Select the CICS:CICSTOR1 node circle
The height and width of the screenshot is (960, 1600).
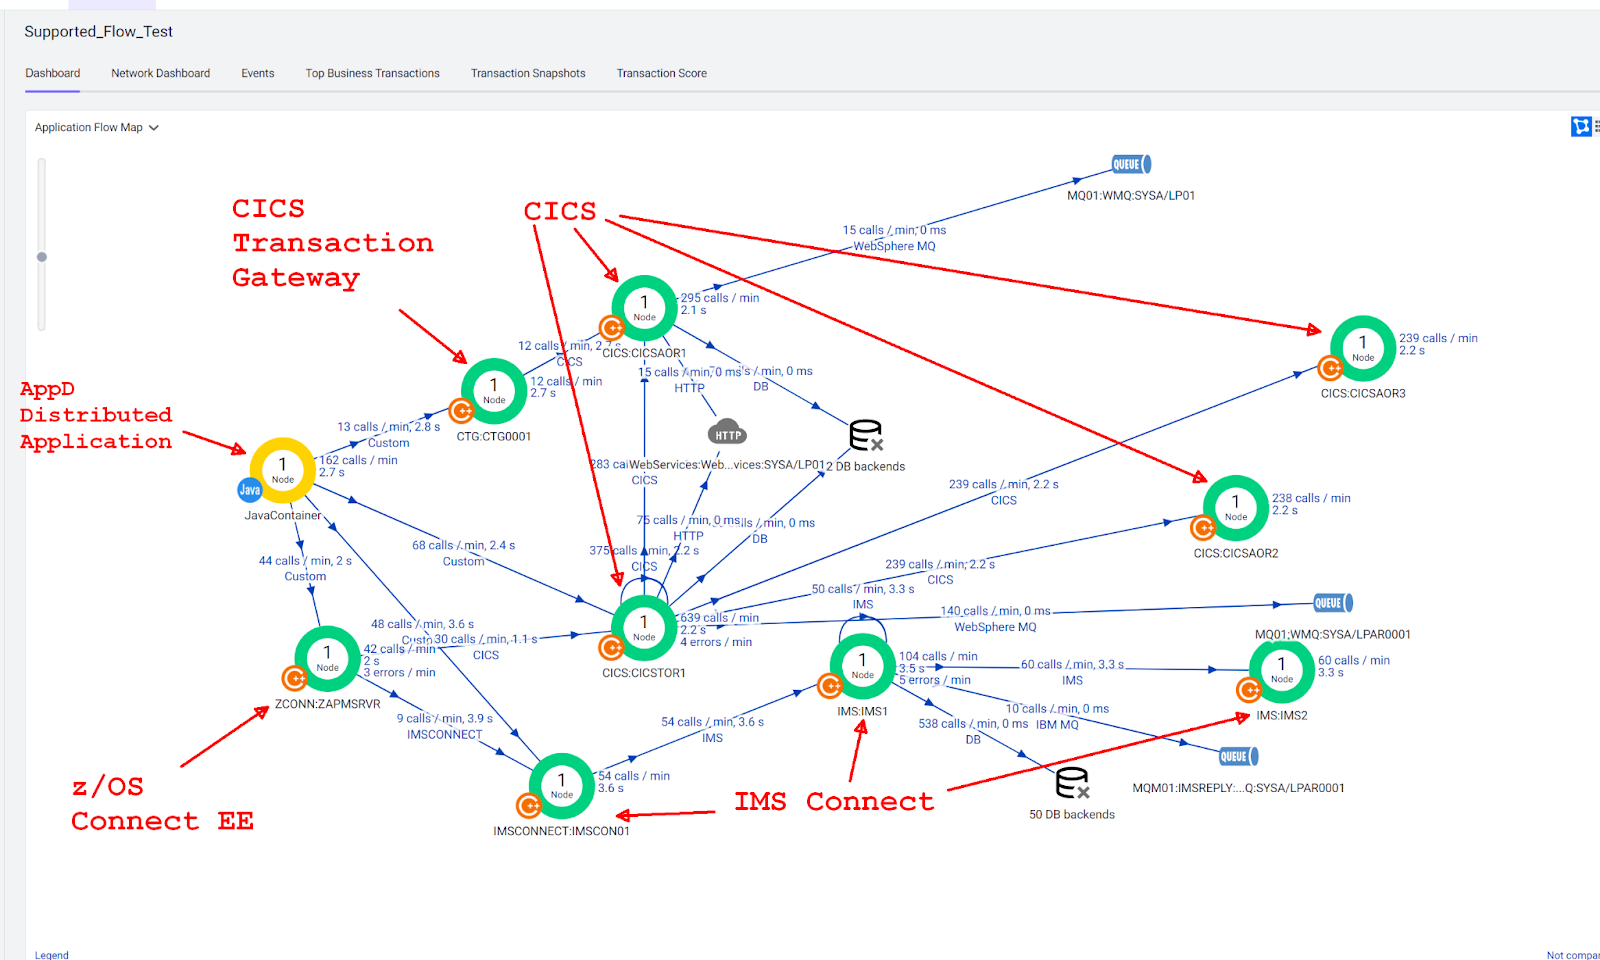(644, 628)
